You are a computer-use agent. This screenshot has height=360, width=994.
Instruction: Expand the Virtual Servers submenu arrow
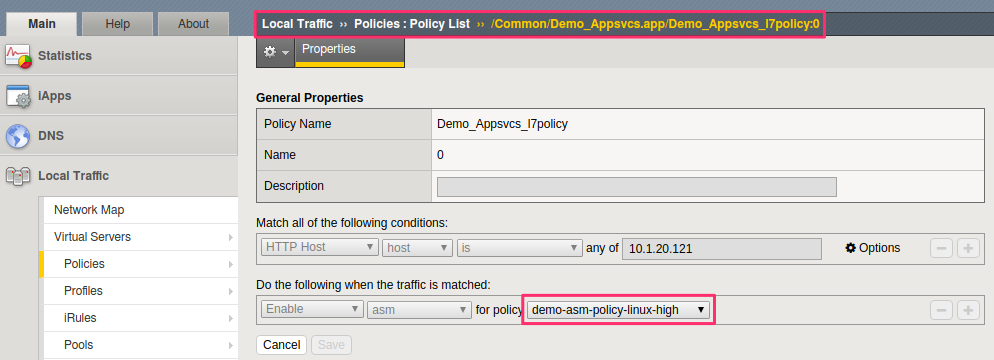230,238
